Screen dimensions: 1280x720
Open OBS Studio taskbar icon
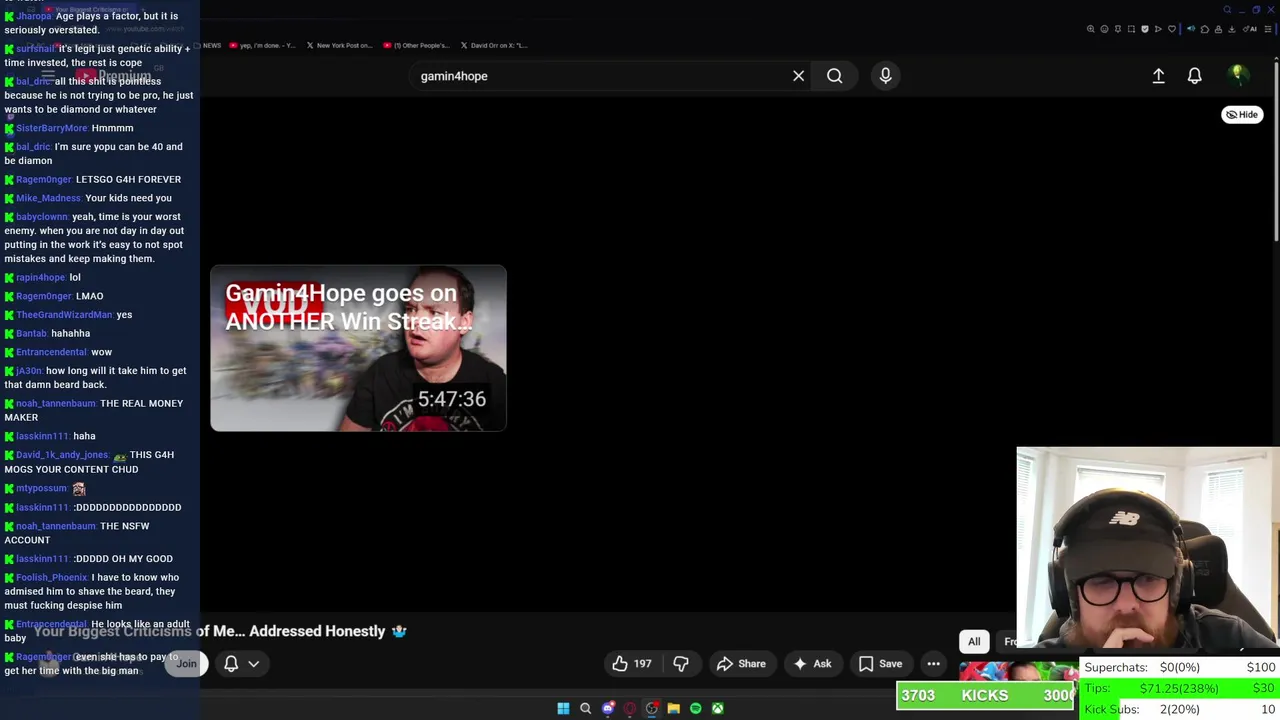coord(651,708)
